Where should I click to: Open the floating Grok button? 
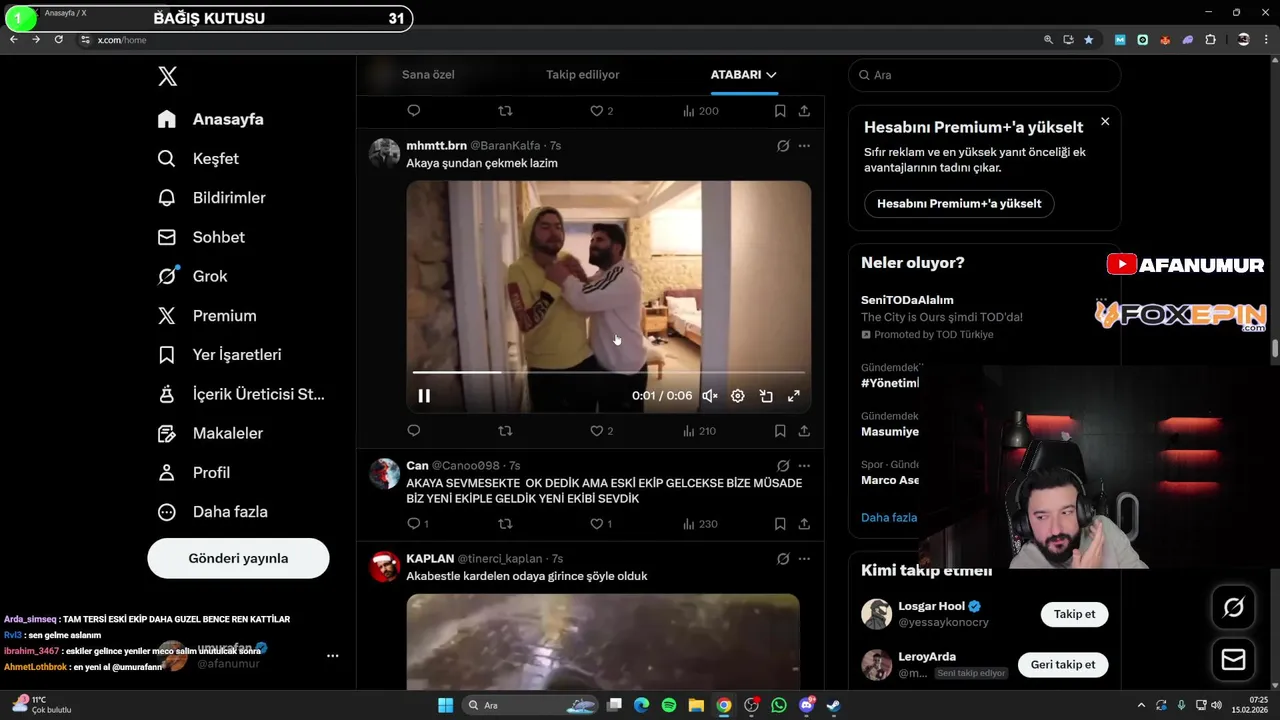(x=1233, y=606)
